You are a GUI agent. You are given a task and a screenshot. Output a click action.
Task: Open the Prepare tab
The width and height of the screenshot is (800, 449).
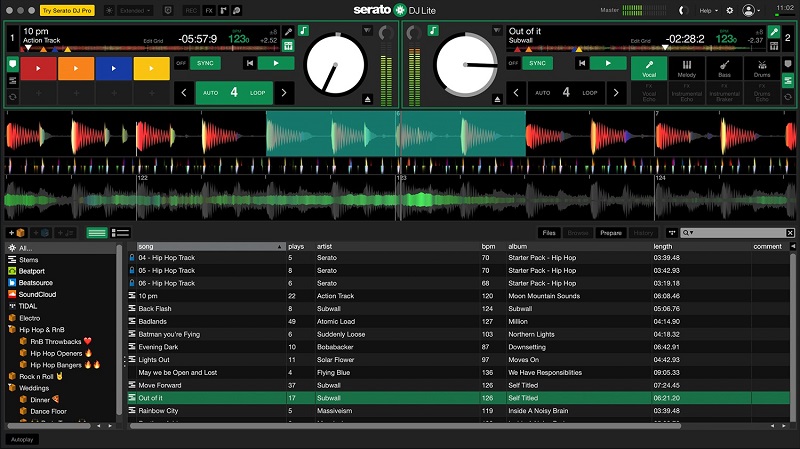tap(611, 233)
